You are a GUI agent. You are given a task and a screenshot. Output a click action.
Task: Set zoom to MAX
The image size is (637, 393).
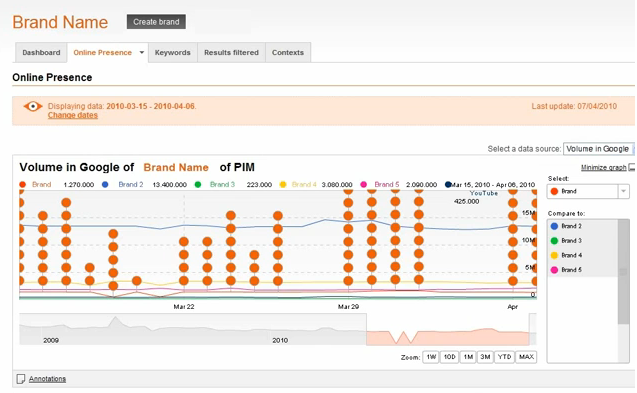coord(526,357)
